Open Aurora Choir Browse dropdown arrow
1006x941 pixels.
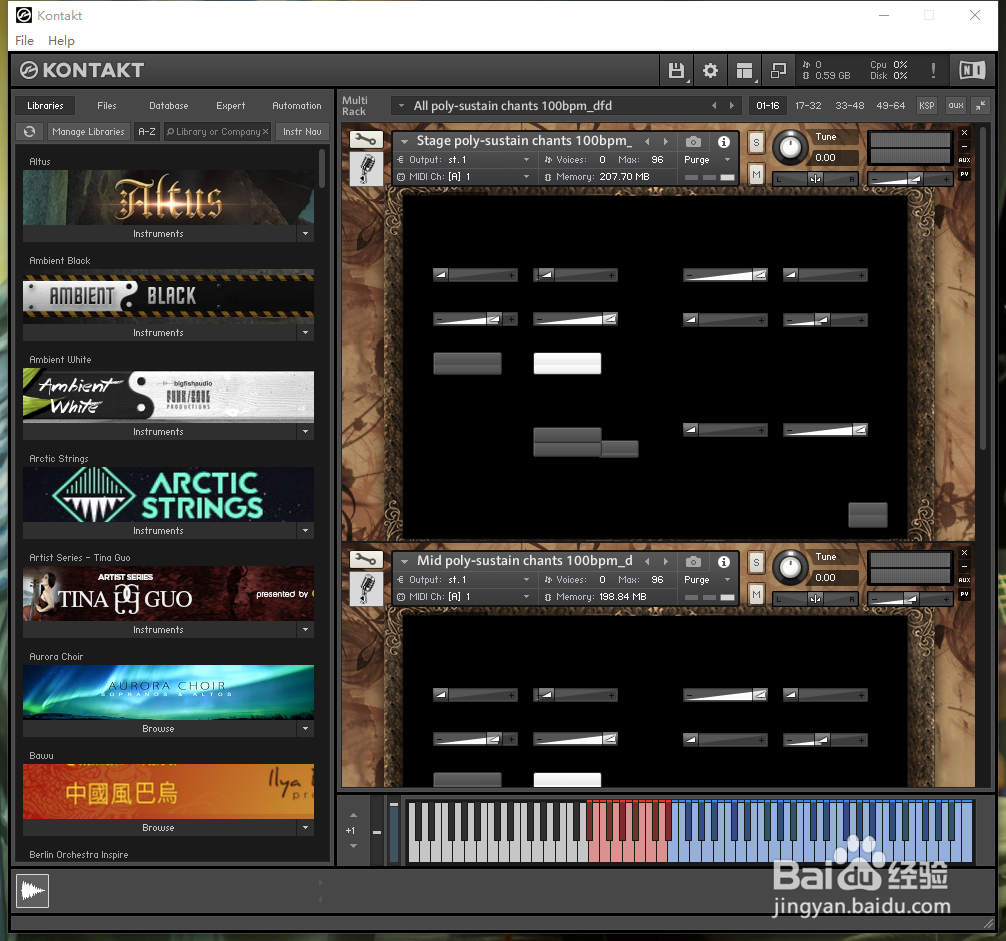pos(305,729)
